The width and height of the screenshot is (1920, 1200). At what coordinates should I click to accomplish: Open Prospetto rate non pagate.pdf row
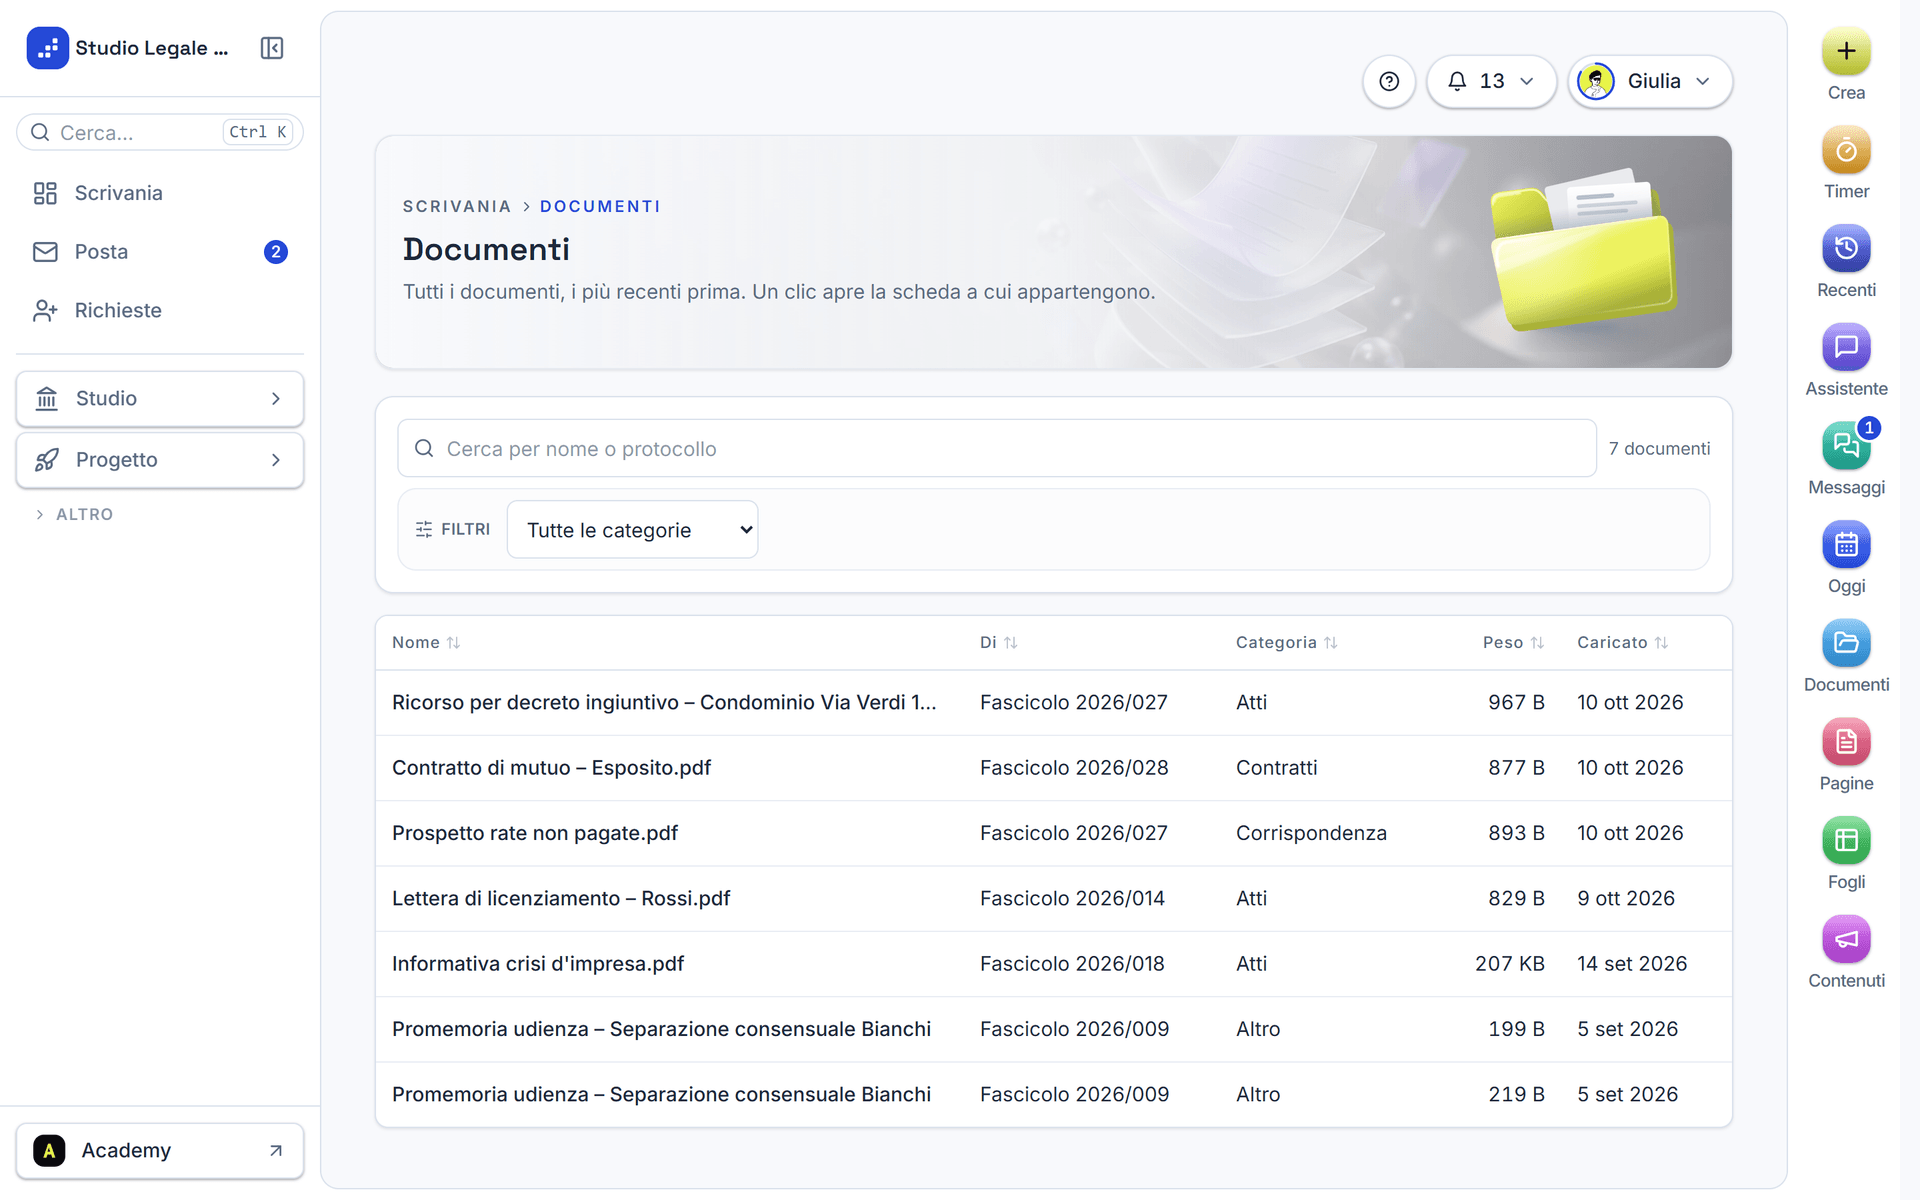[1053, 834]
